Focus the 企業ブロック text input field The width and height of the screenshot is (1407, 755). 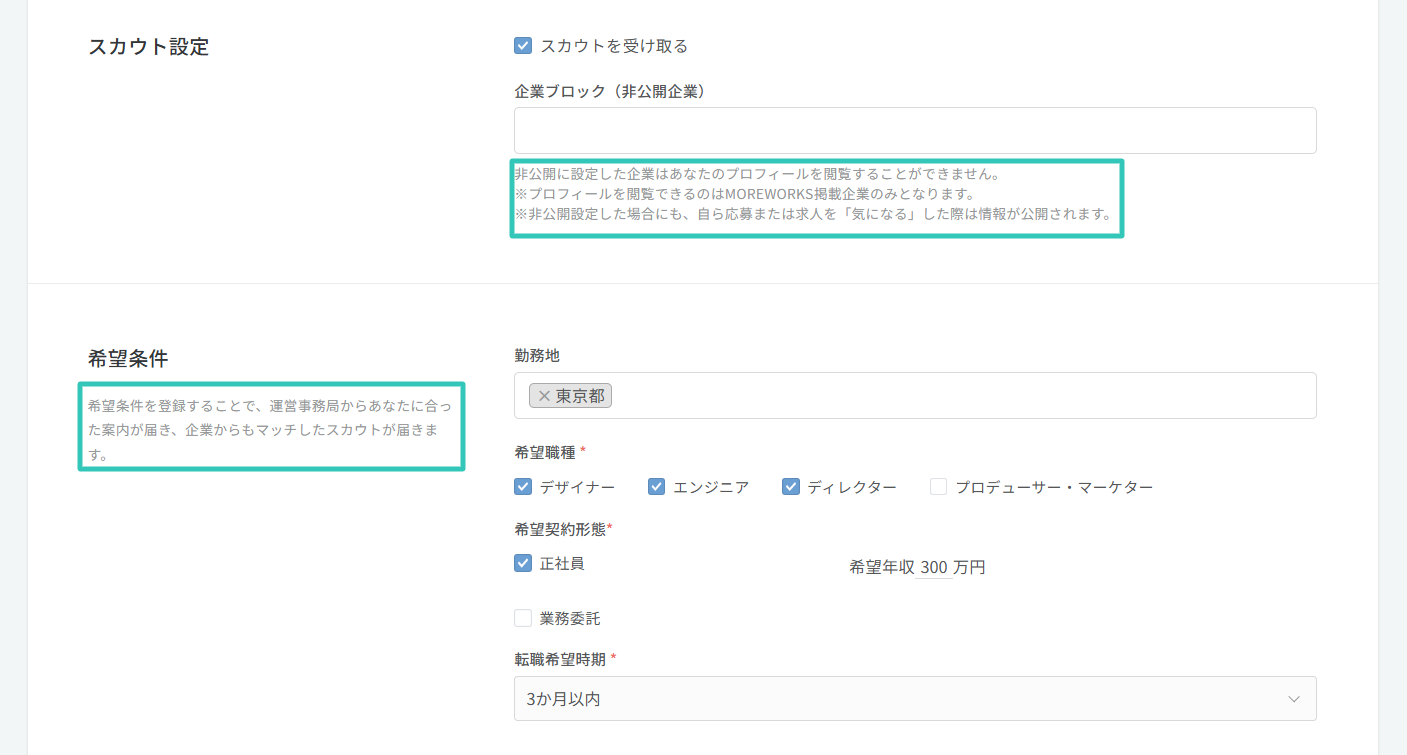click(x=914, y=131)
